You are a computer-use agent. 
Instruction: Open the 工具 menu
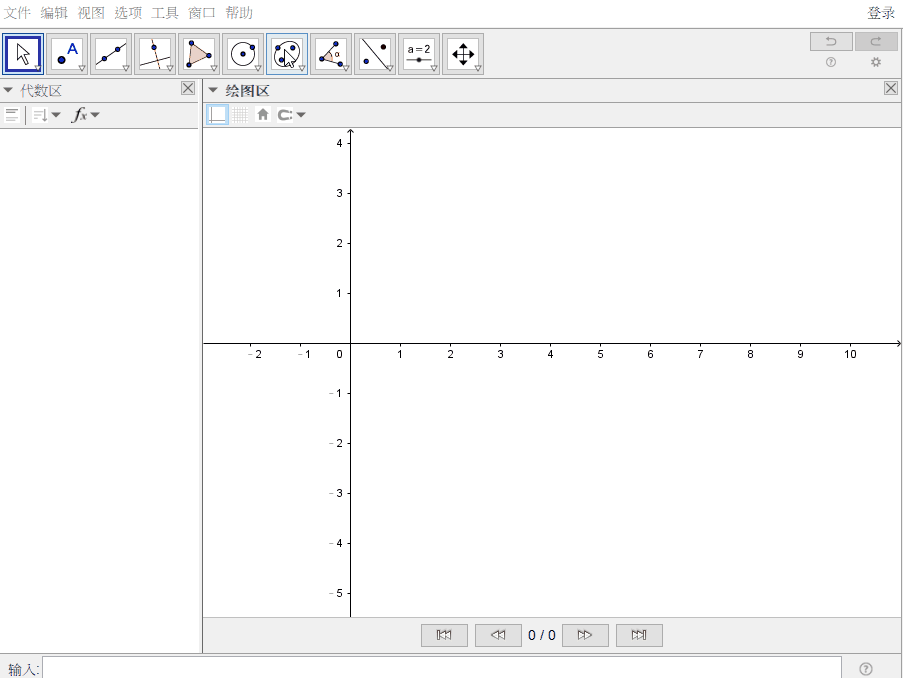165,13
